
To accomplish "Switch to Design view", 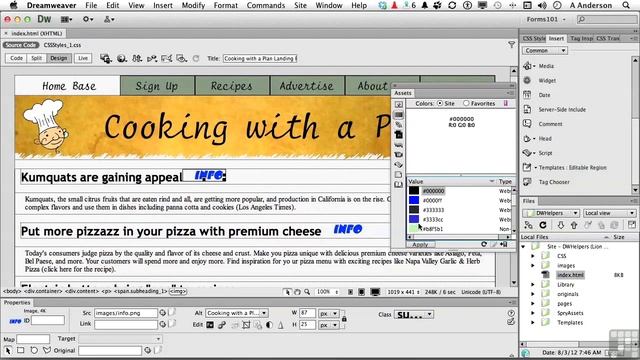I will tap(58, 58).
